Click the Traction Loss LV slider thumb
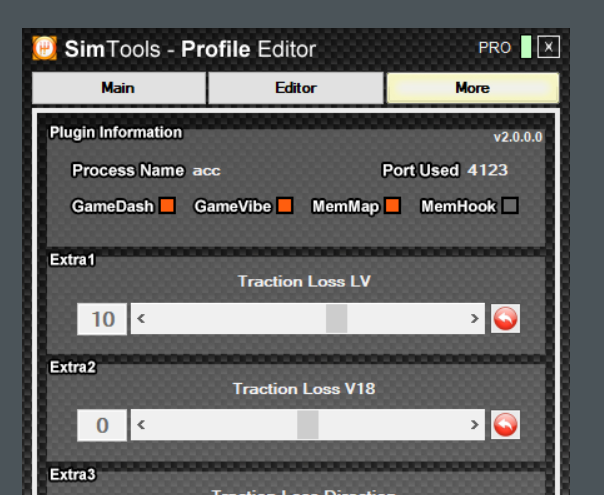 (x=337, y=319)
